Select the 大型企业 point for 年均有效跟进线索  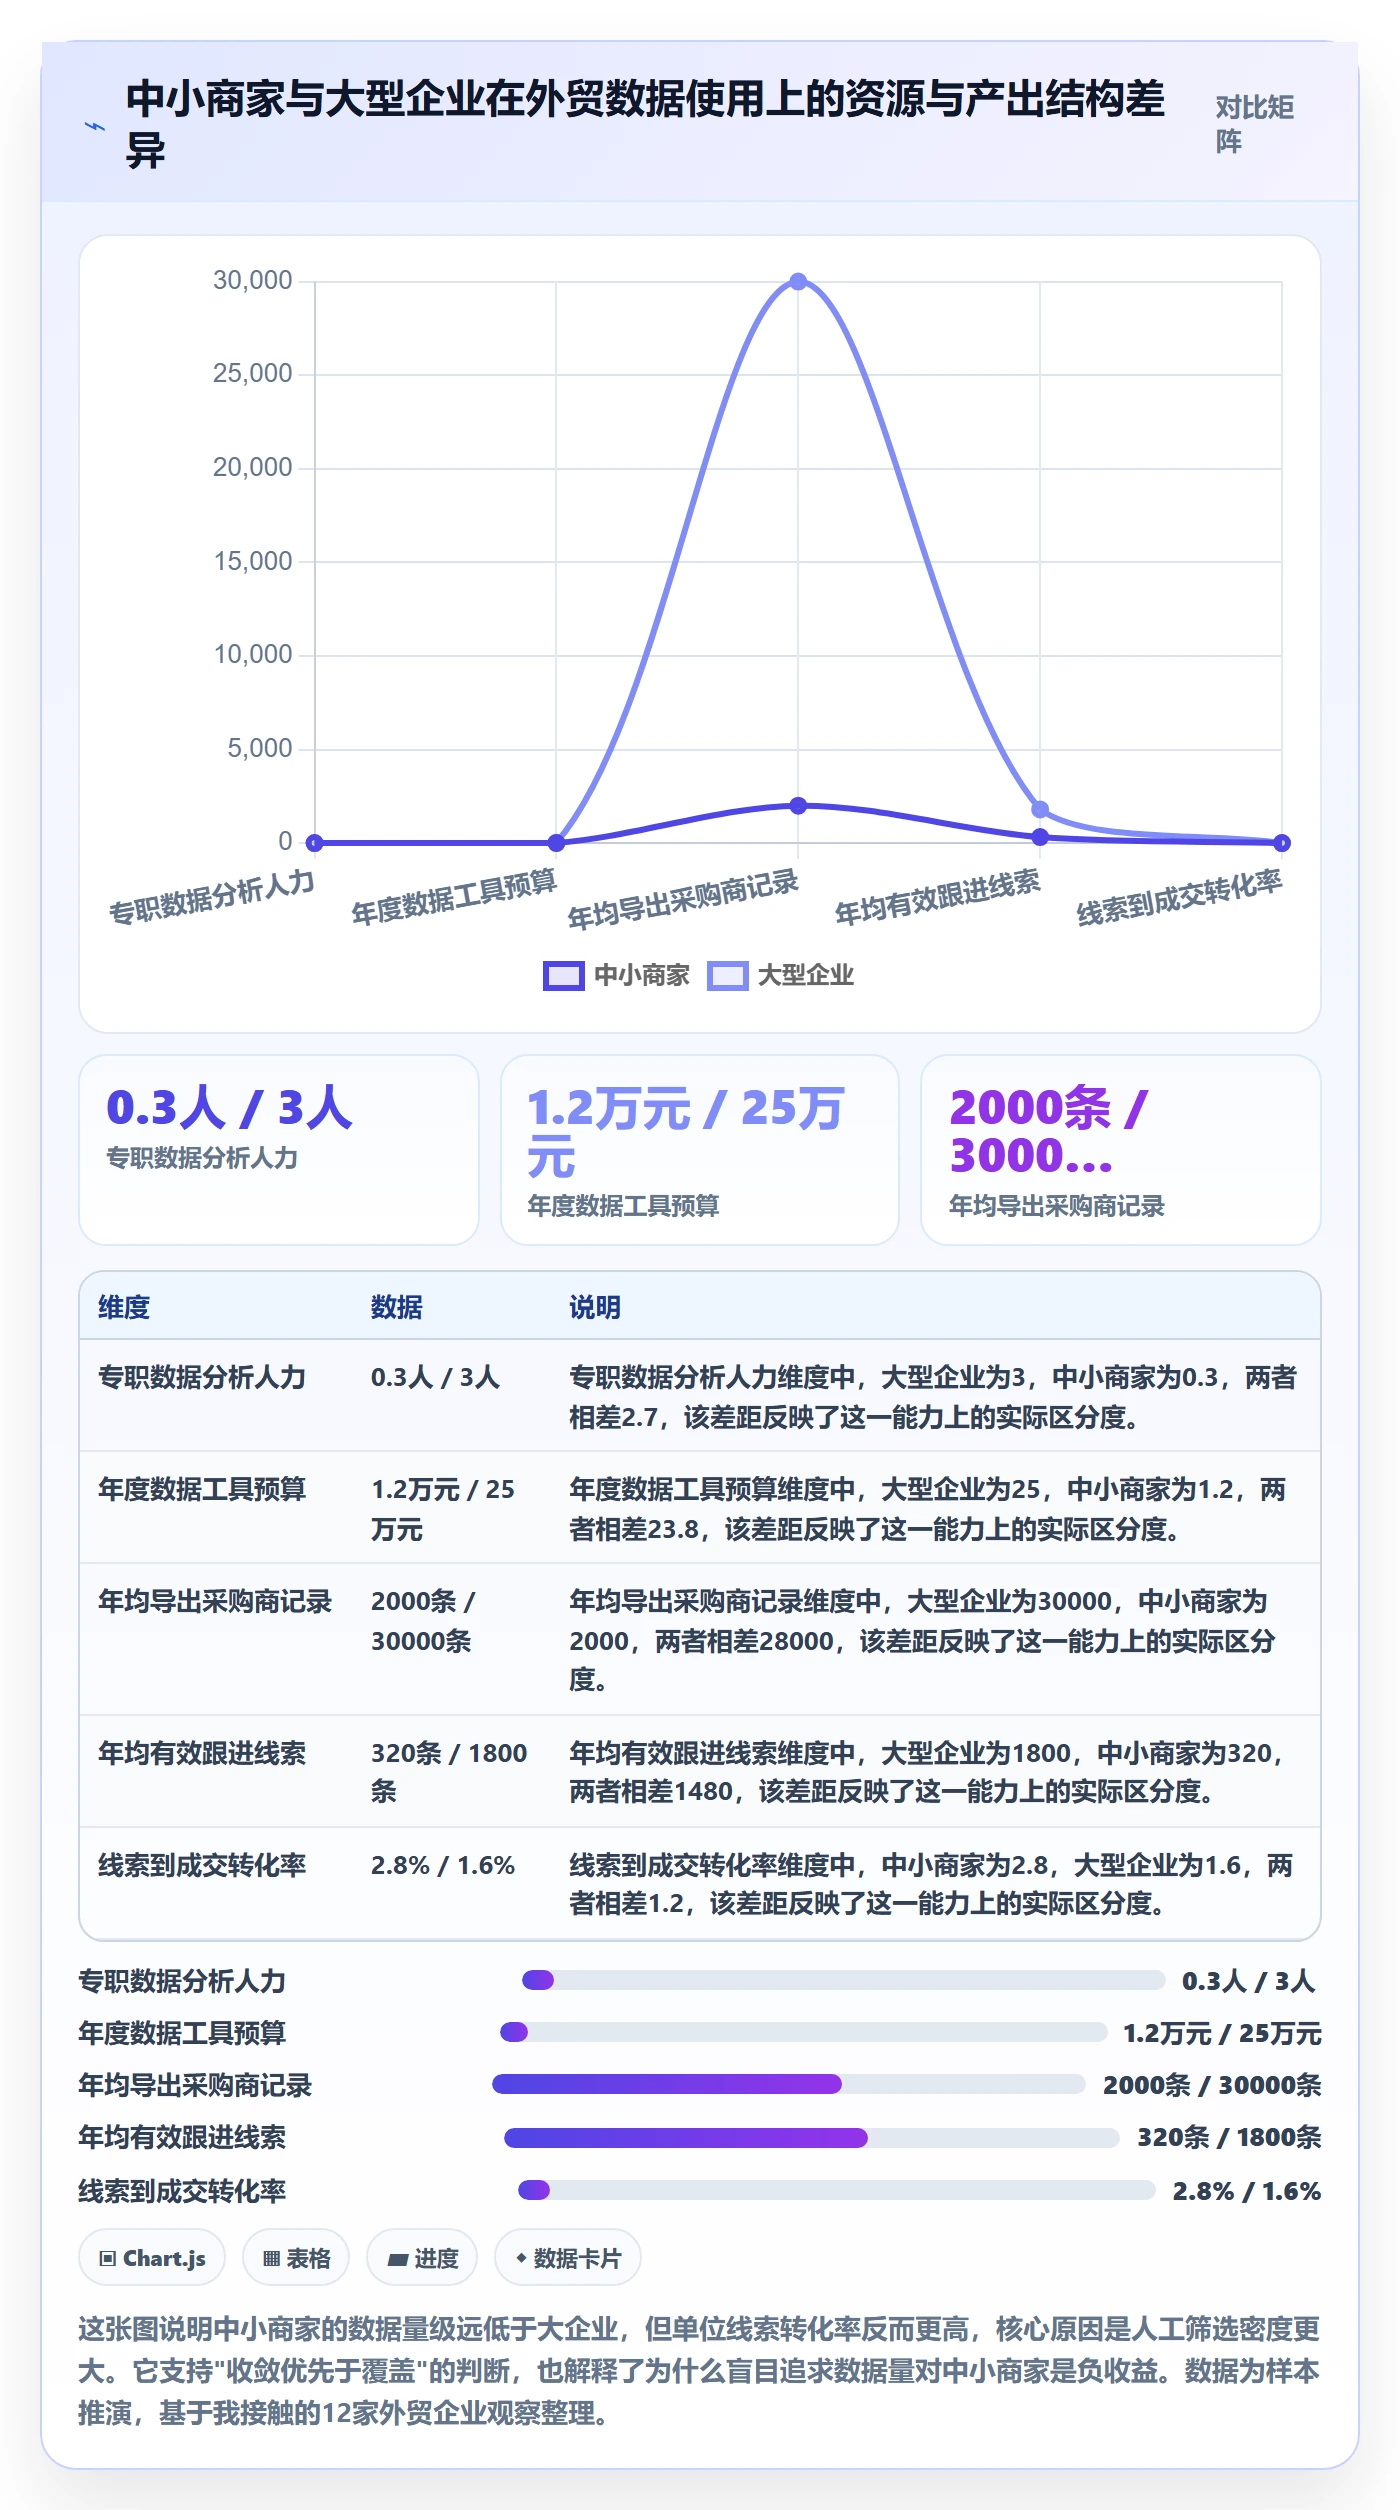tap(1040, 809)
